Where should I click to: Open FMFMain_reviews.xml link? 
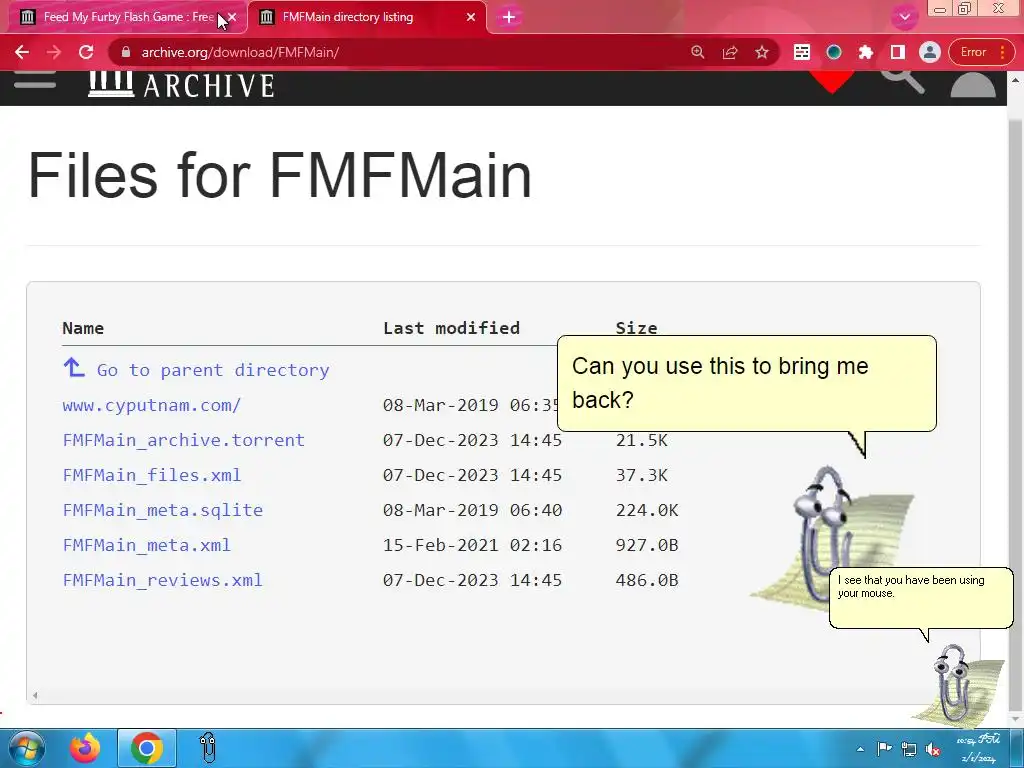[163, 580]
